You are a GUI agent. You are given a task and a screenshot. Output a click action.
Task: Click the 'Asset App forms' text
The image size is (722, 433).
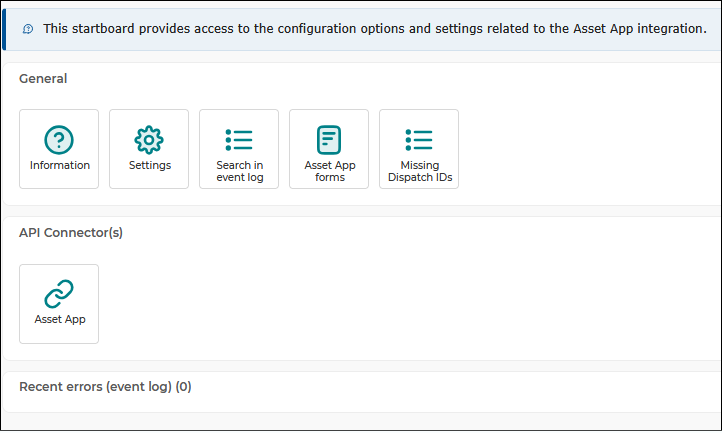coord(330,171)
